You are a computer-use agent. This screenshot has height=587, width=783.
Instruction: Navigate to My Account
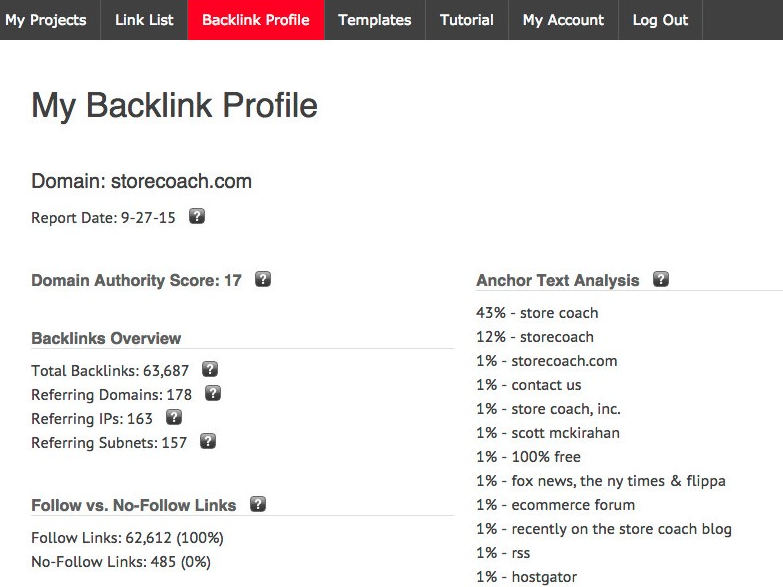pos(563,20)
